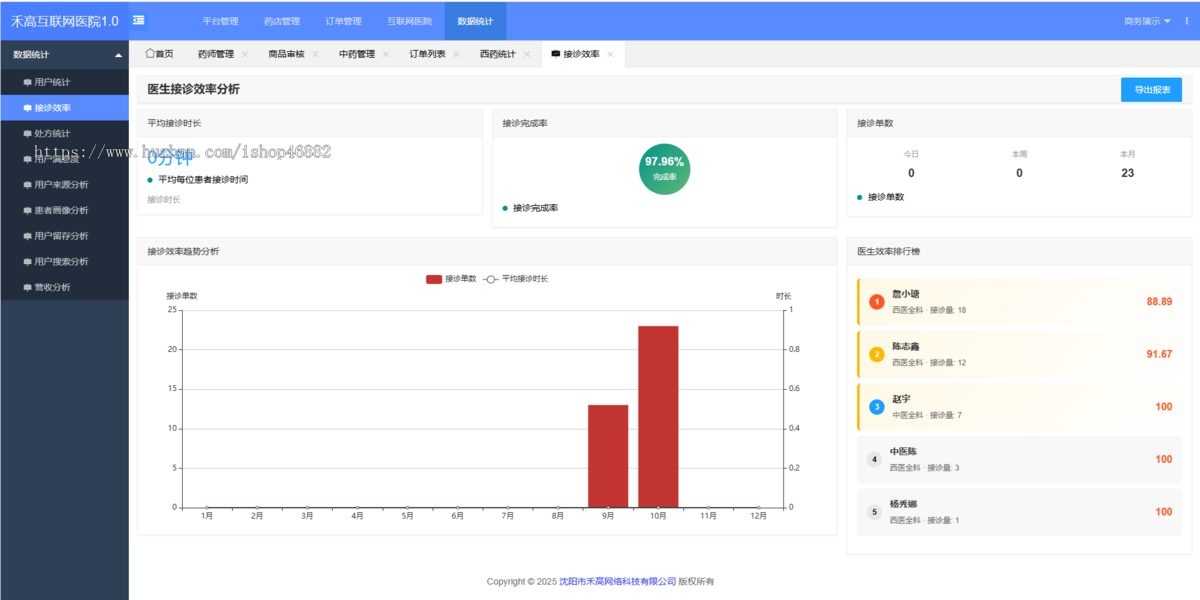Click the rank 5 badge beside 杨秀娜
The height and width of the screenshot is (600, 1200).
[x=875, y=512]
